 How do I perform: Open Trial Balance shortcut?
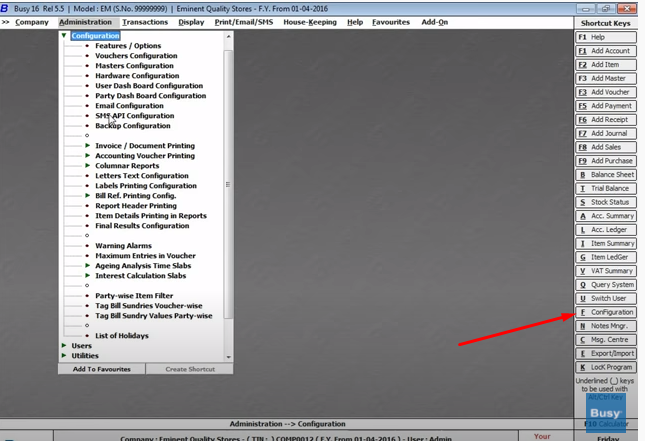tap(606, 188)
